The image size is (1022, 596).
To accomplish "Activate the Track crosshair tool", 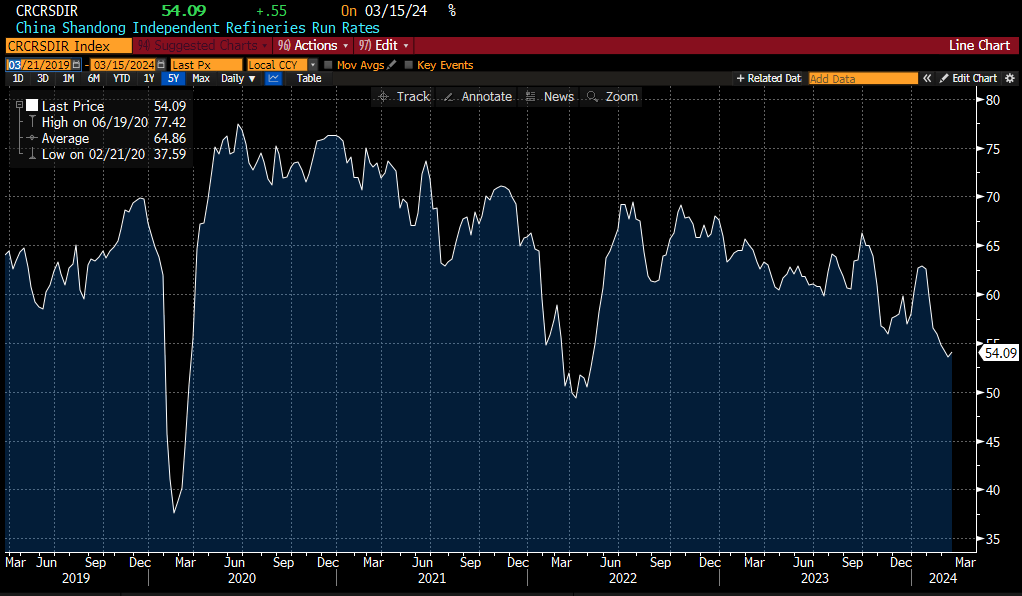I will [x=404, y=97].
